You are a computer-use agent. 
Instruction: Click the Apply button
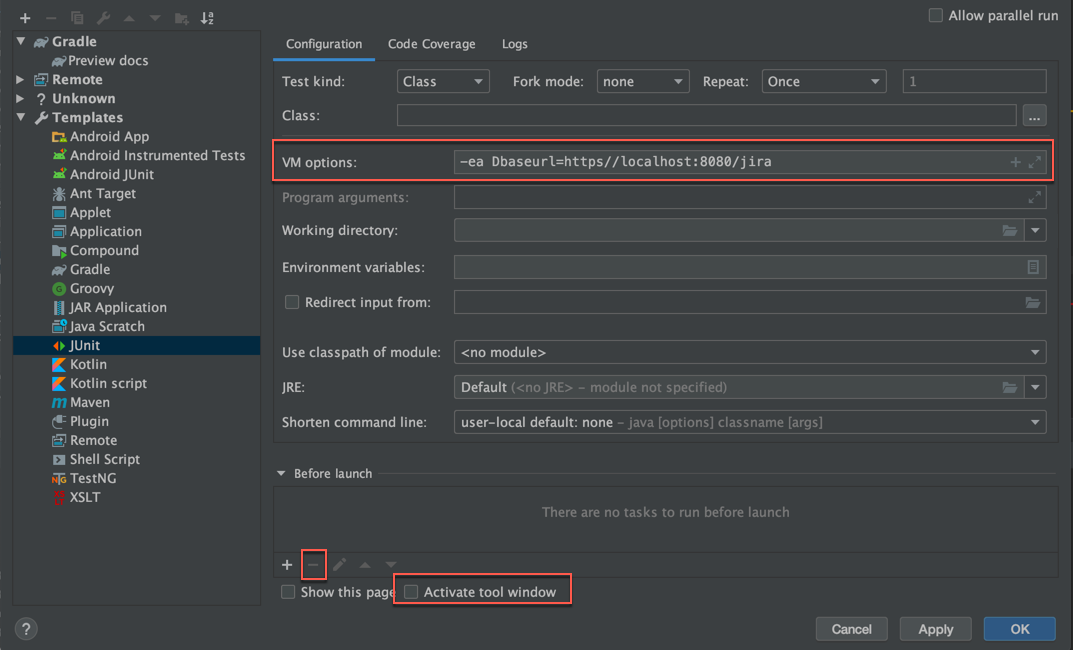pos(935,629)
